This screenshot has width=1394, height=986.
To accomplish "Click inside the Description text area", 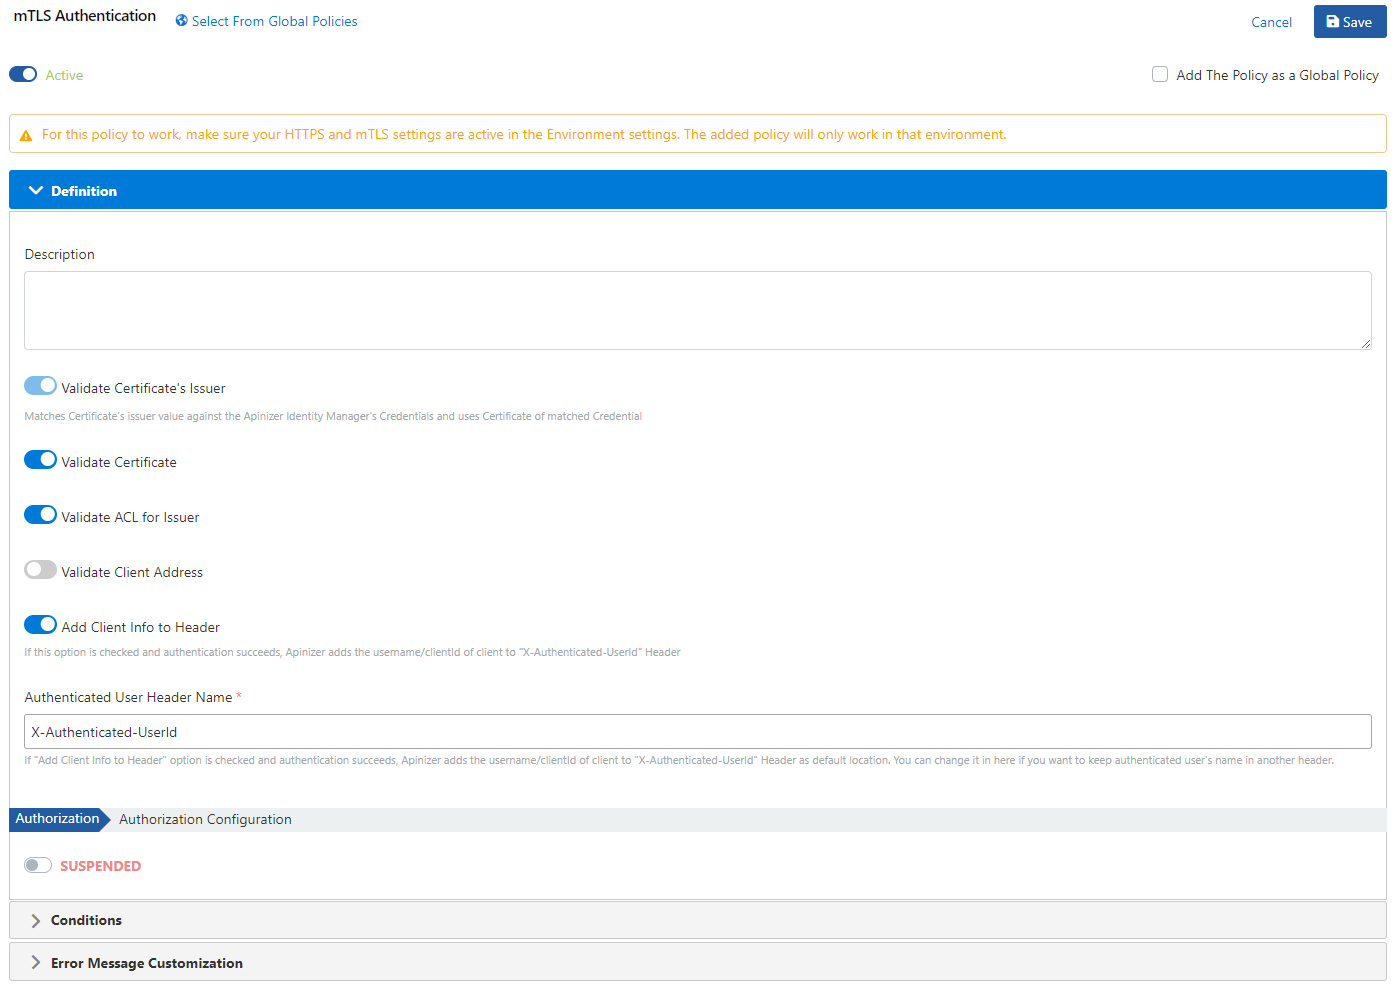I will [697, 310].
